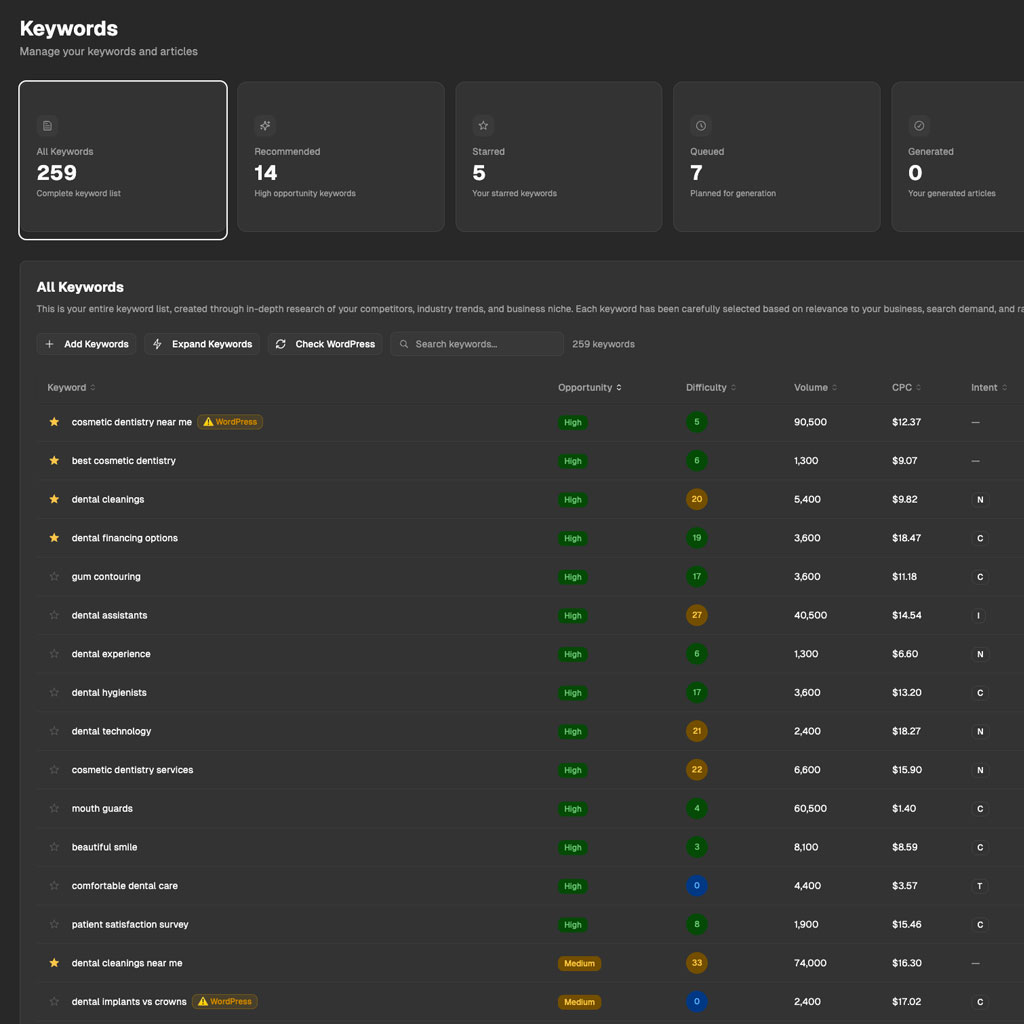Star the gum contouring keyword
1024x1024 pixels.
[x=54, y=576]
